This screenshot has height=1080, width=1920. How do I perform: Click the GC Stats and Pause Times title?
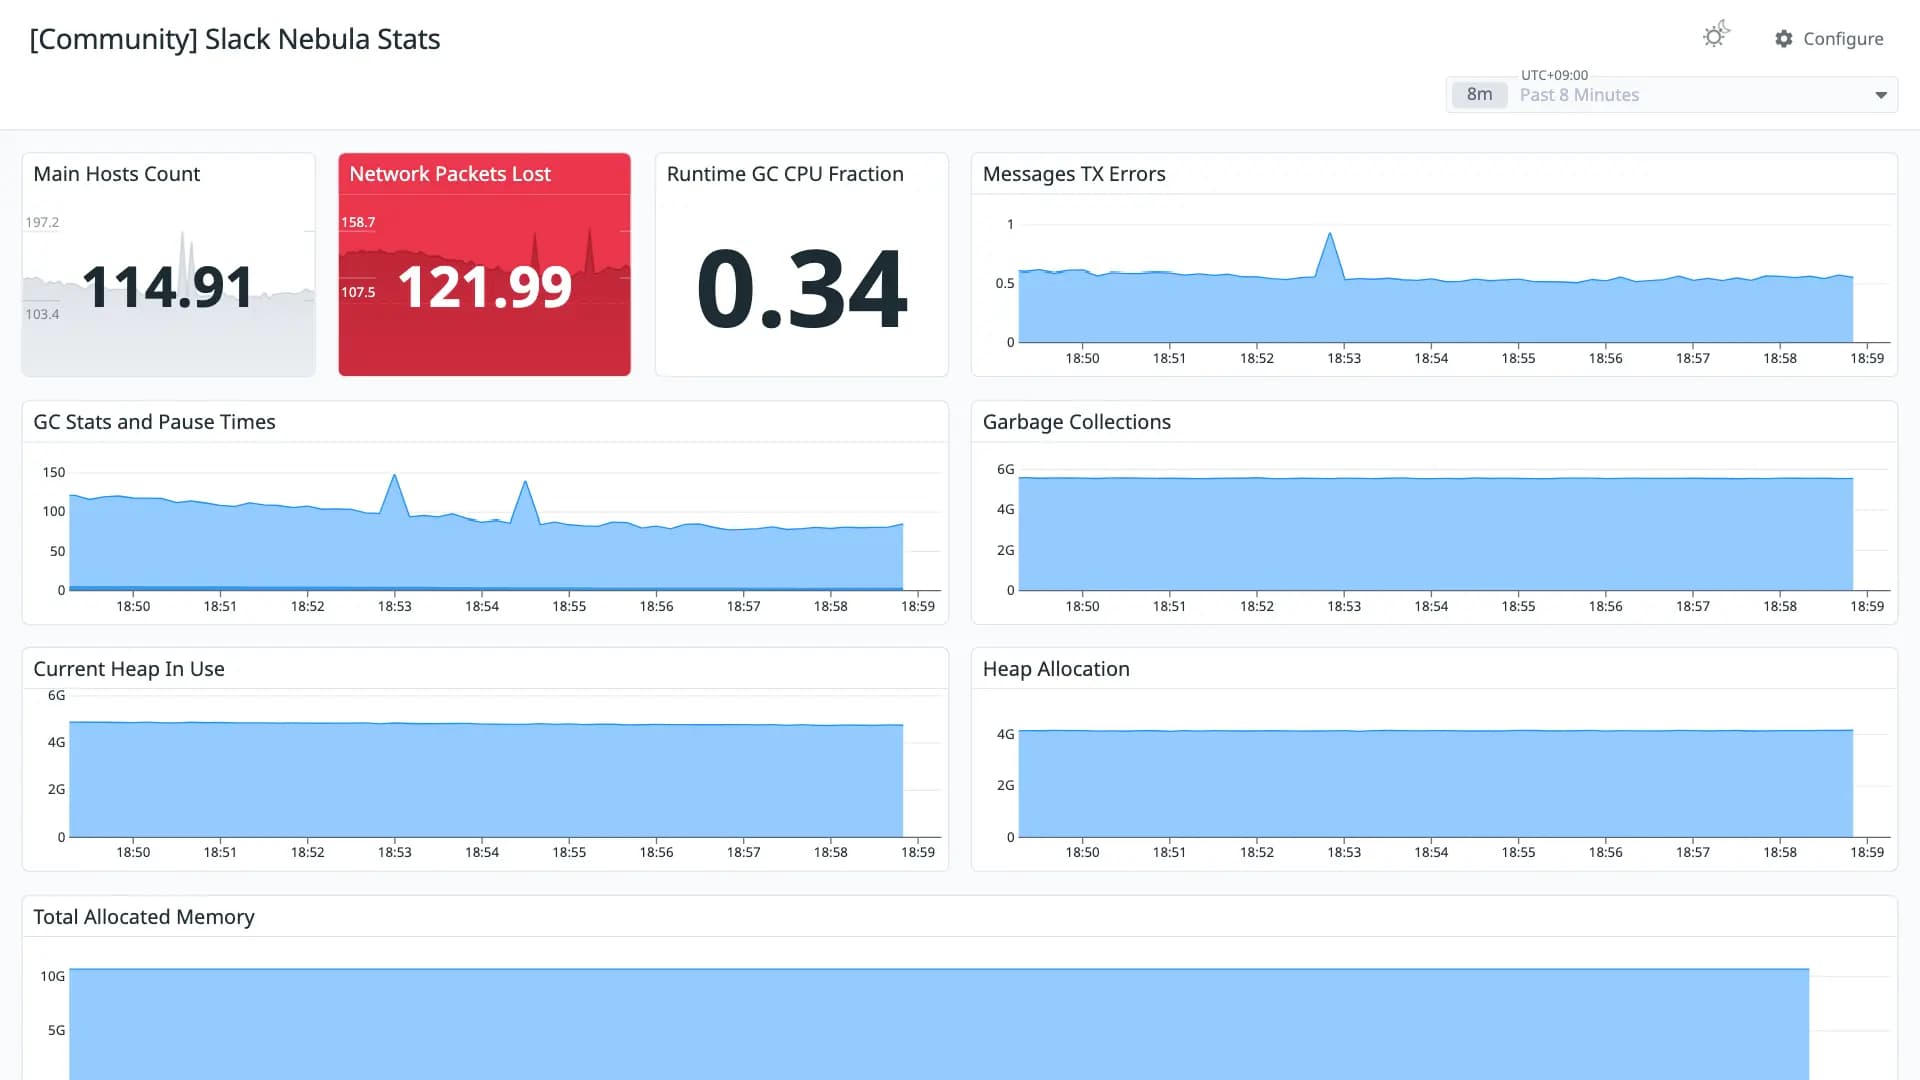pos(154,422)
